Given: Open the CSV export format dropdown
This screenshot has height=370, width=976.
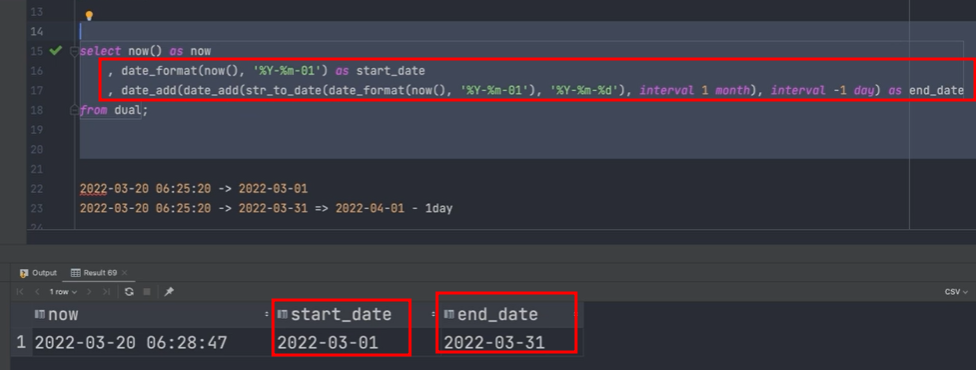Looking at the screenshot, I should pyautogui.click(x=956, y=292).
